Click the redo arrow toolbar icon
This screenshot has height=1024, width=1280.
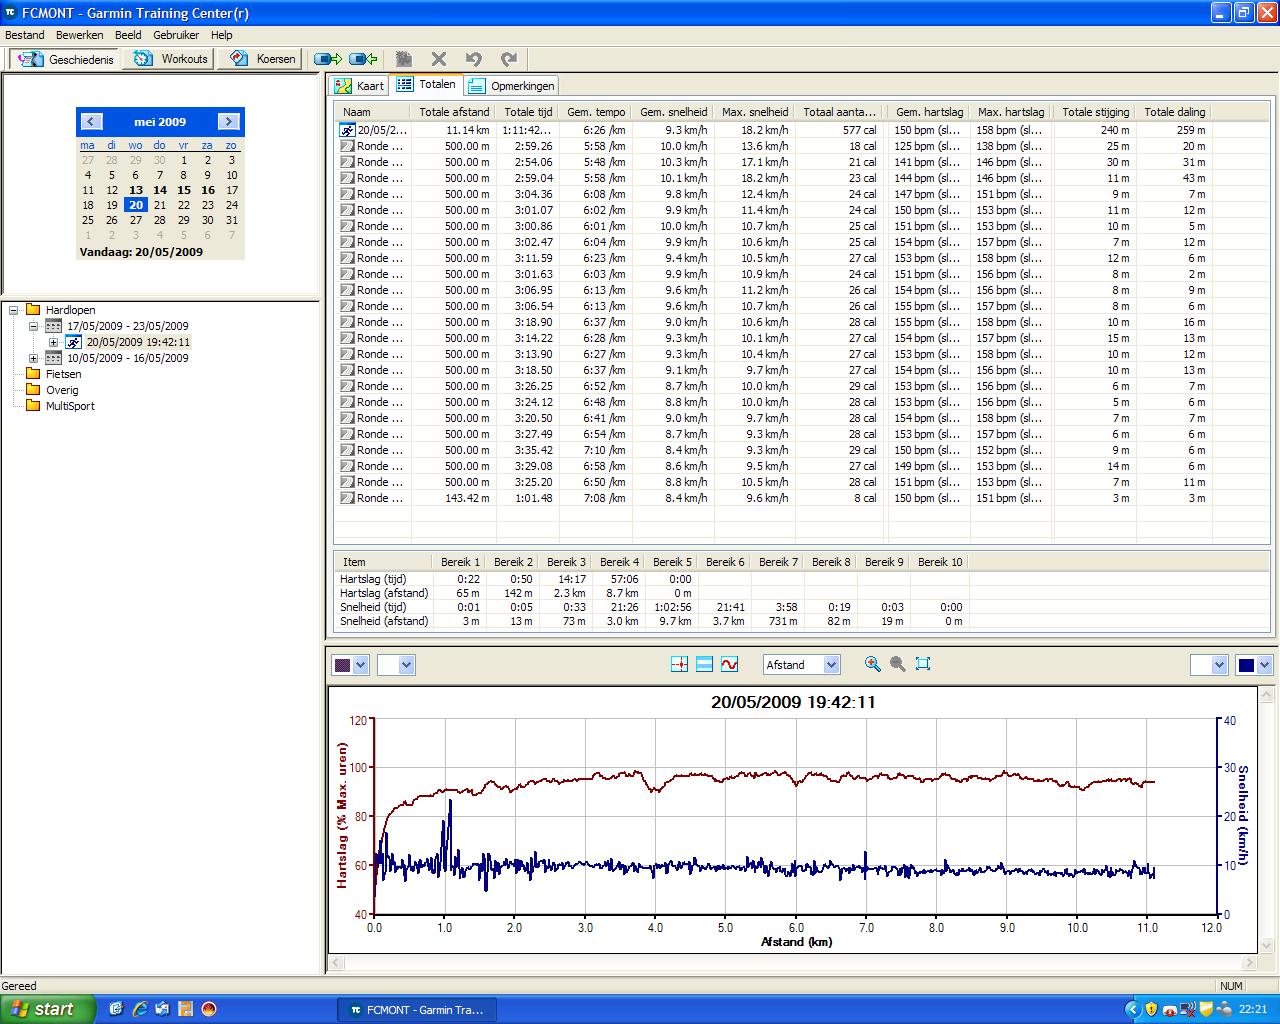[x=509, y=59]
